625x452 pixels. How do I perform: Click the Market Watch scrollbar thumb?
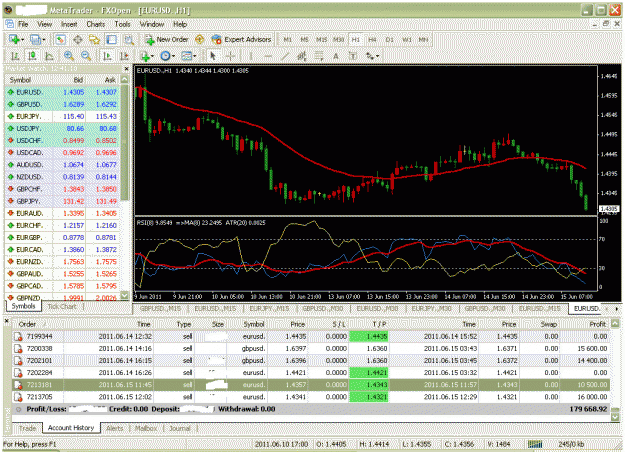point(125,141)
